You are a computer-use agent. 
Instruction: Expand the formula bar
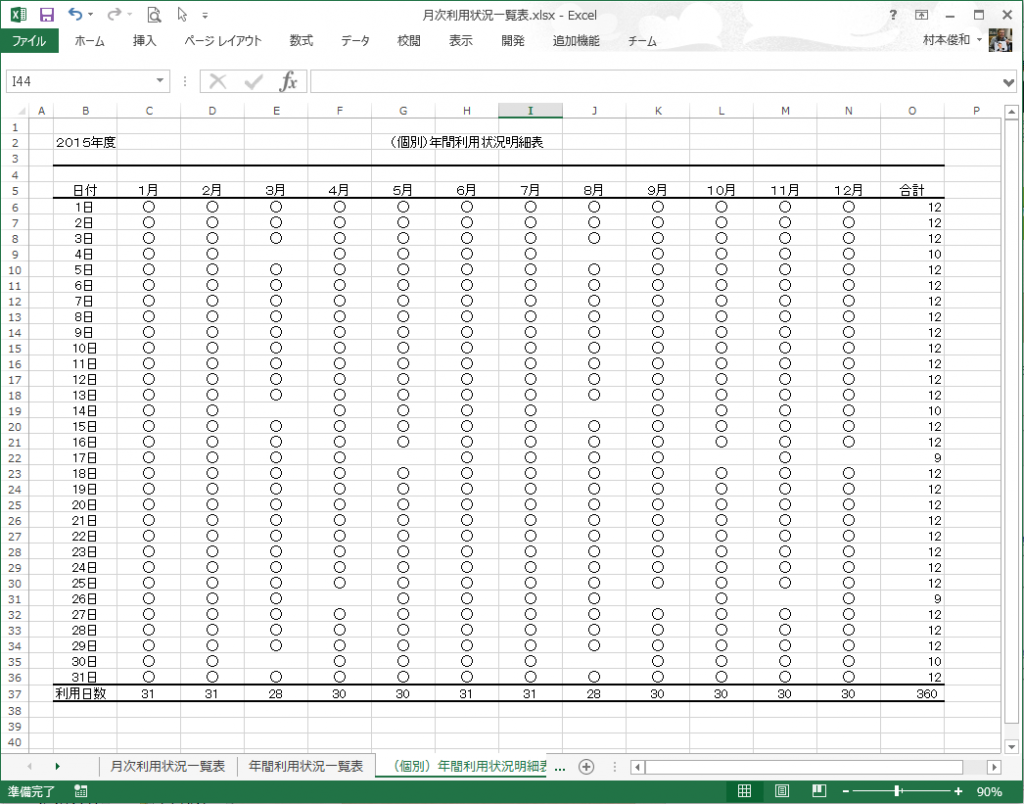[x=1009, y=81]
